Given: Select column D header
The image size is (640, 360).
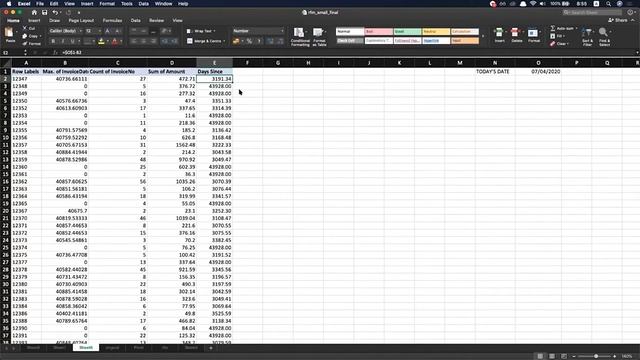Looking at the screenshot, I should click(x=172, y=63).
